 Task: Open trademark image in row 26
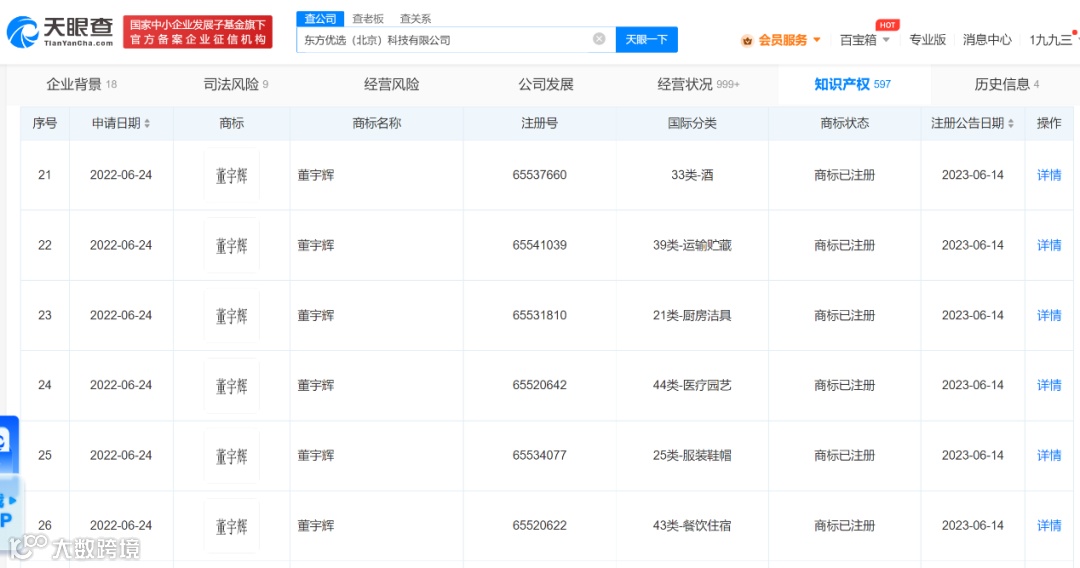231,525
